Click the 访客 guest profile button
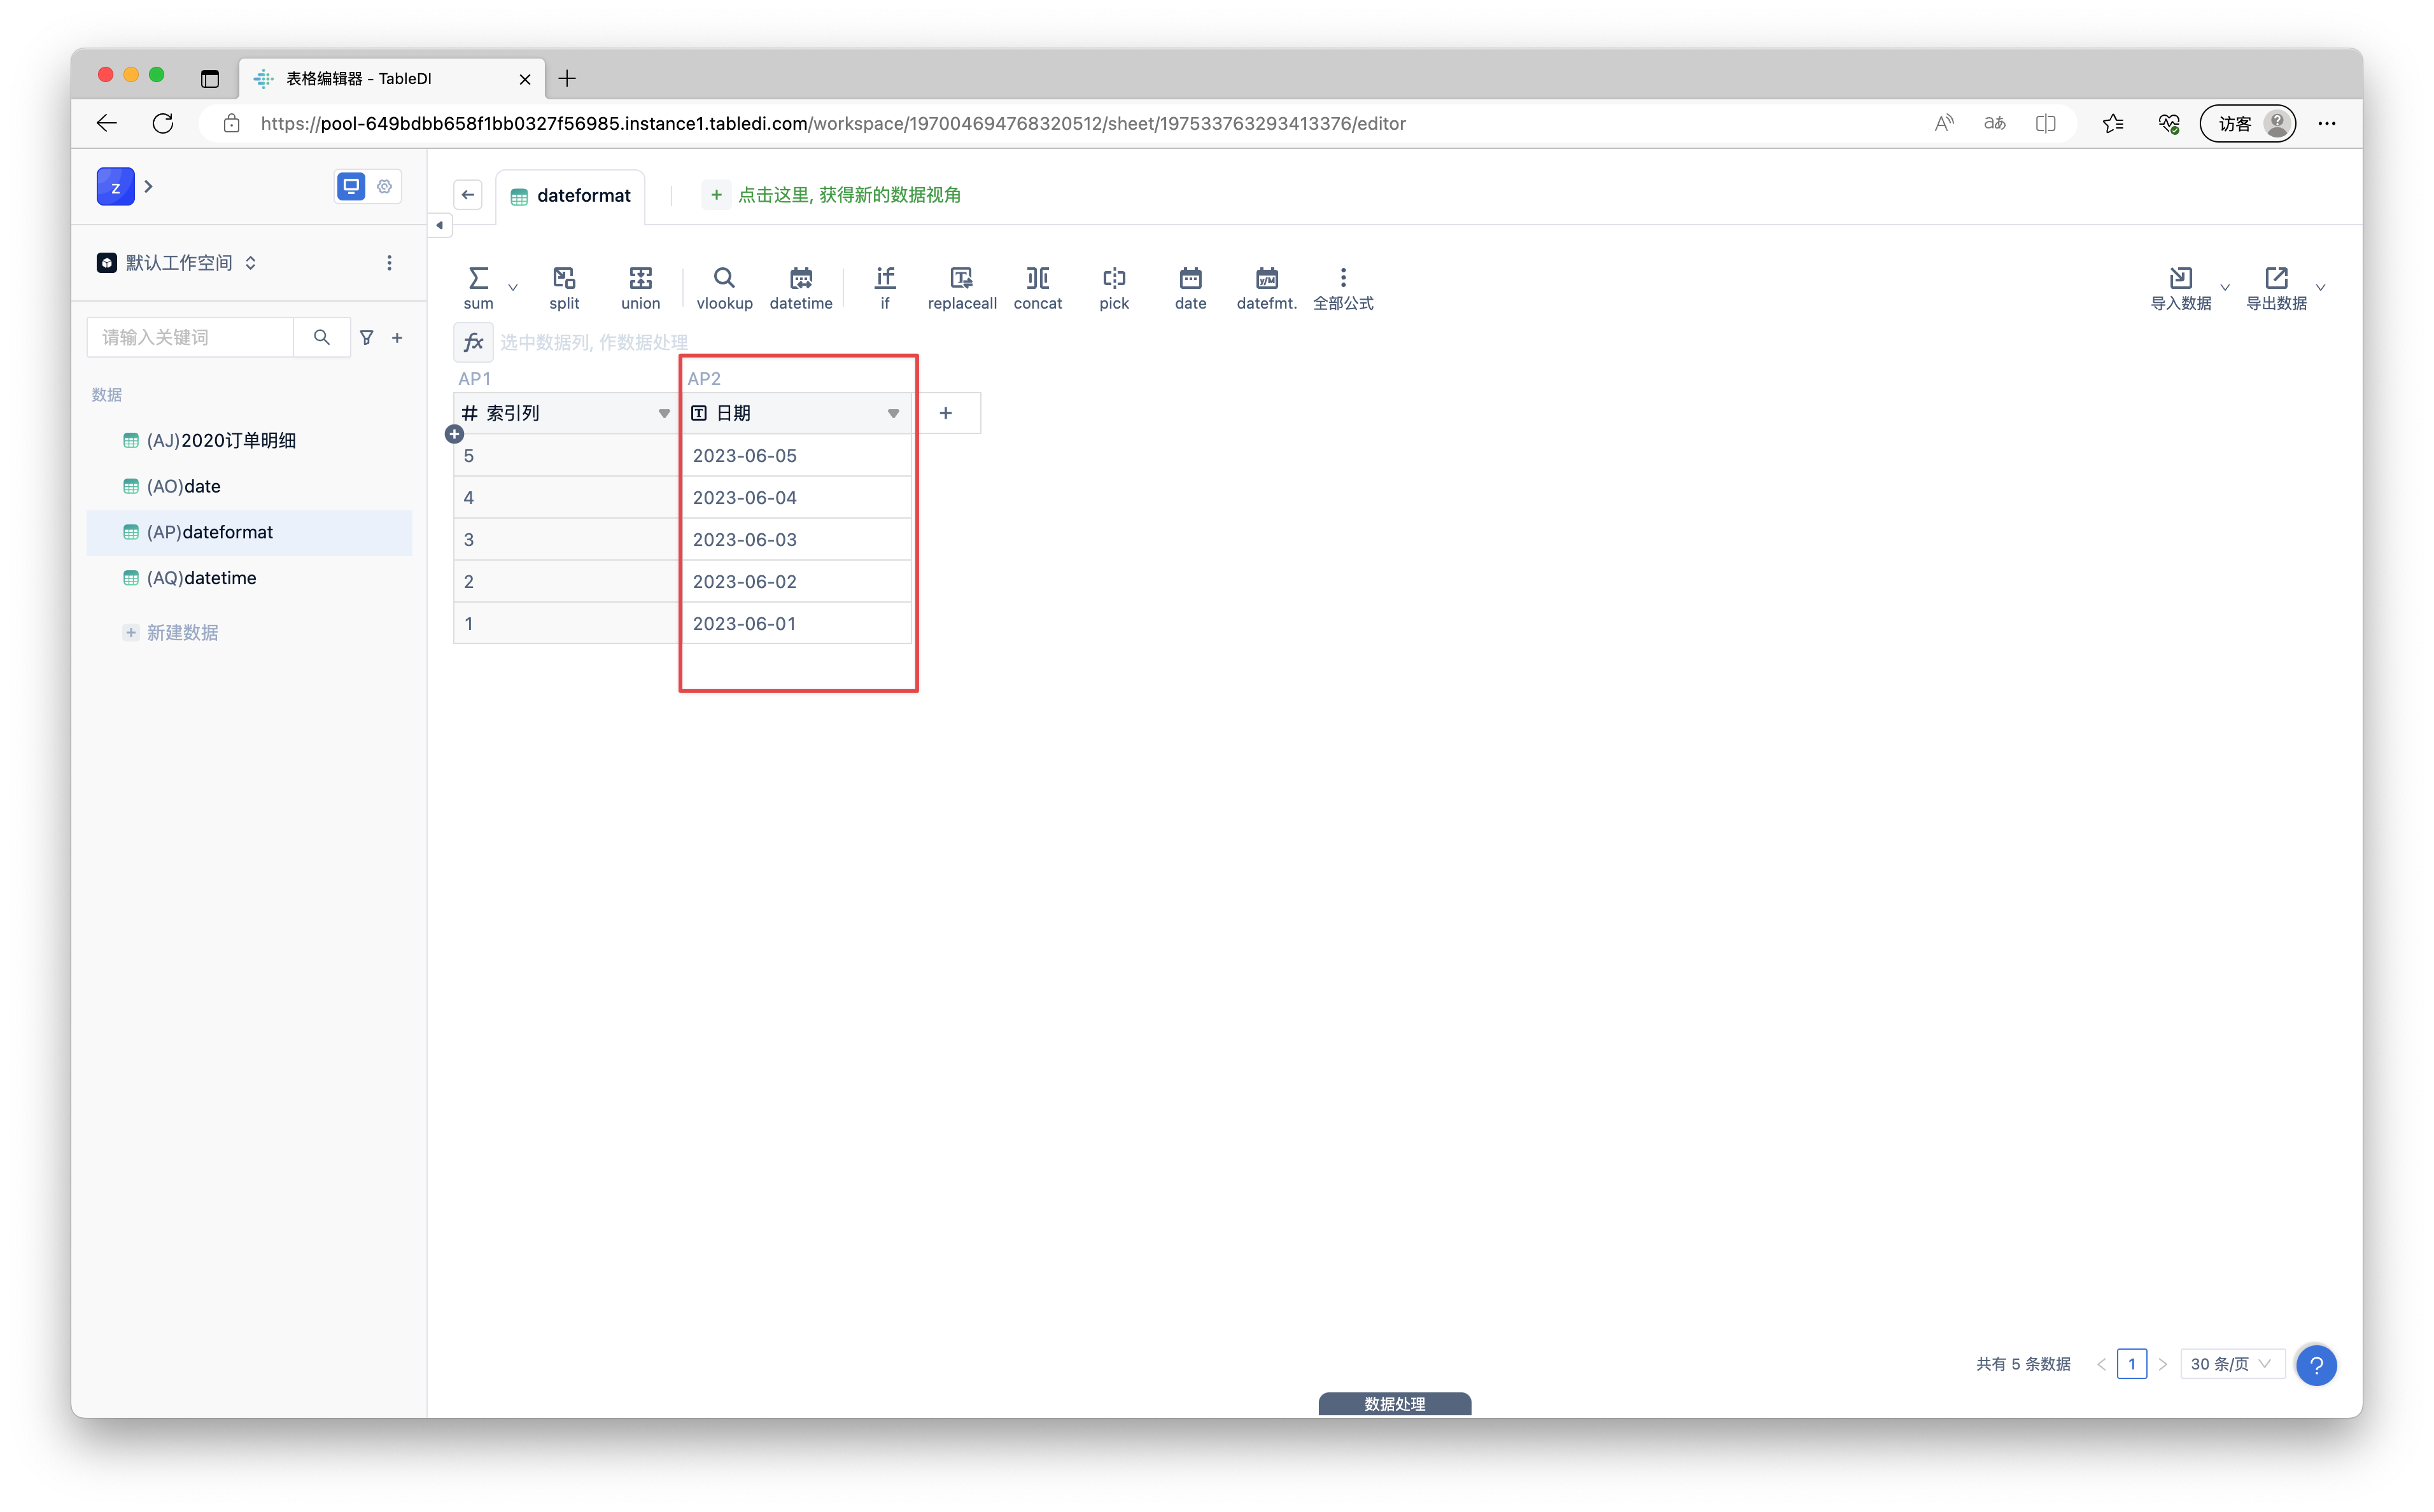The height and width of the screenshot is (1512, 2434). click(2247, 123)
